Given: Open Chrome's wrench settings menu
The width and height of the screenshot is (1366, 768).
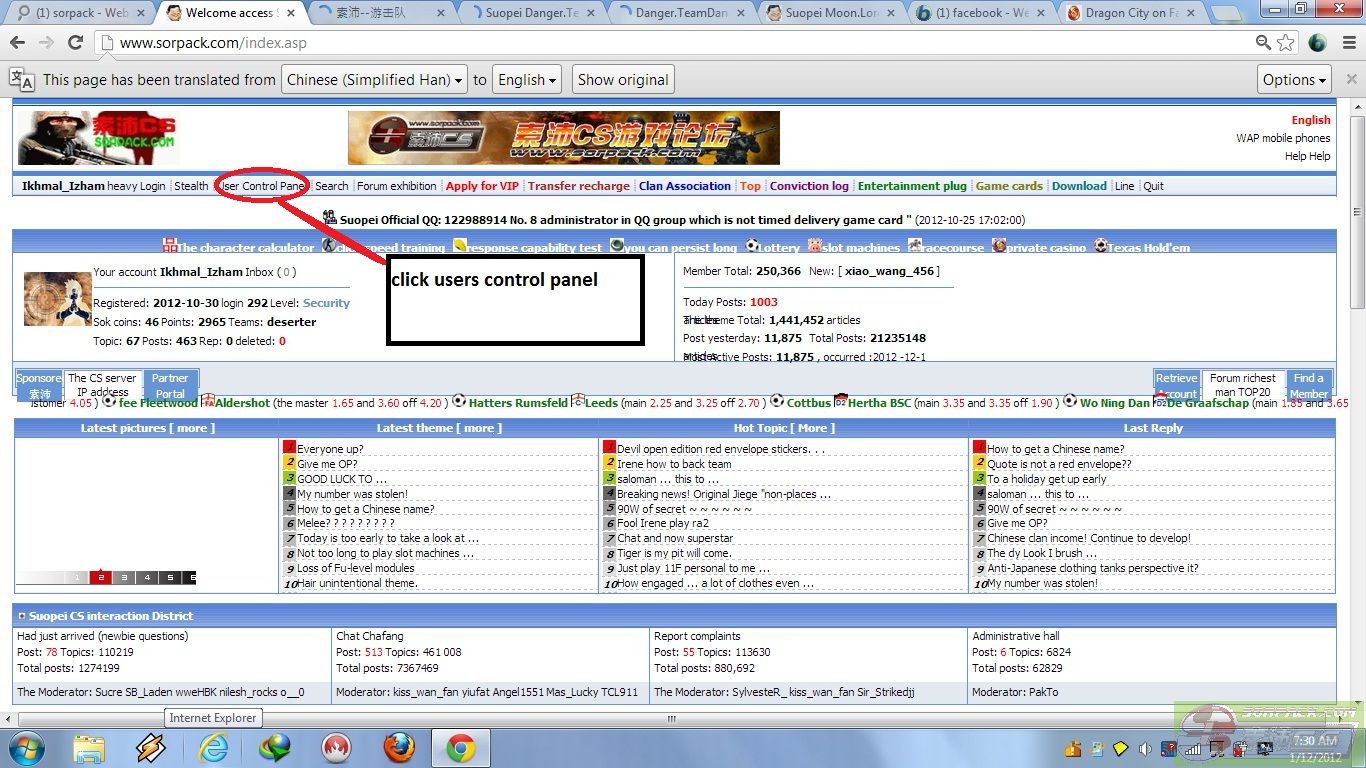Looking at the screenshot, I should coord(1345,43).
